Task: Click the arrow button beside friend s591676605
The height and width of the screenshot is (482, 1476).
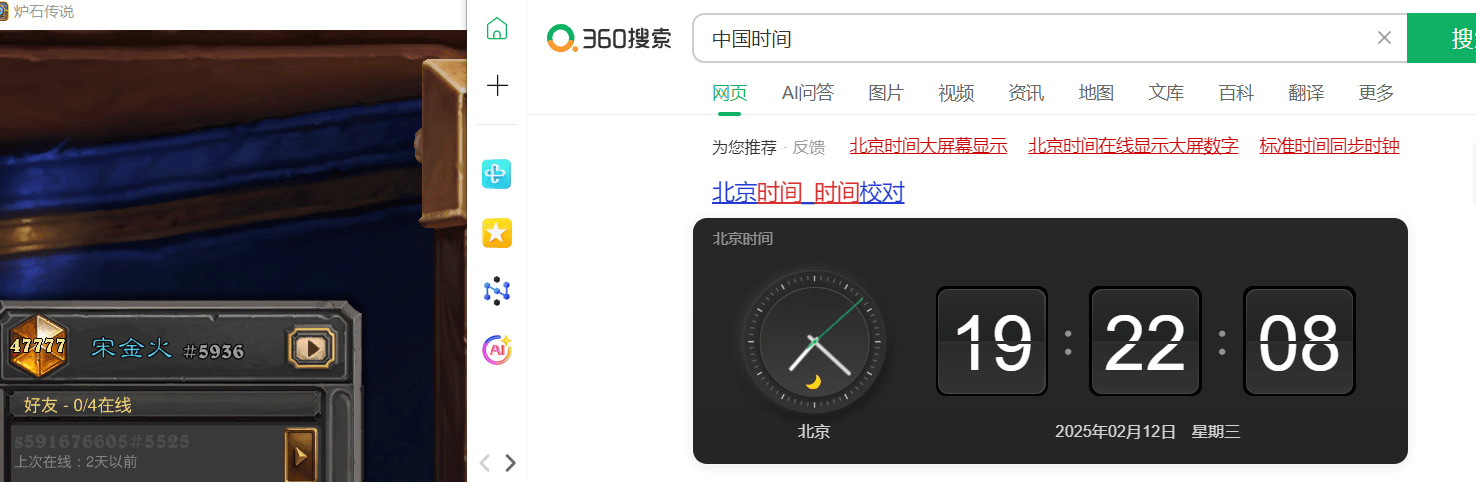Action: tap(300, 455)
